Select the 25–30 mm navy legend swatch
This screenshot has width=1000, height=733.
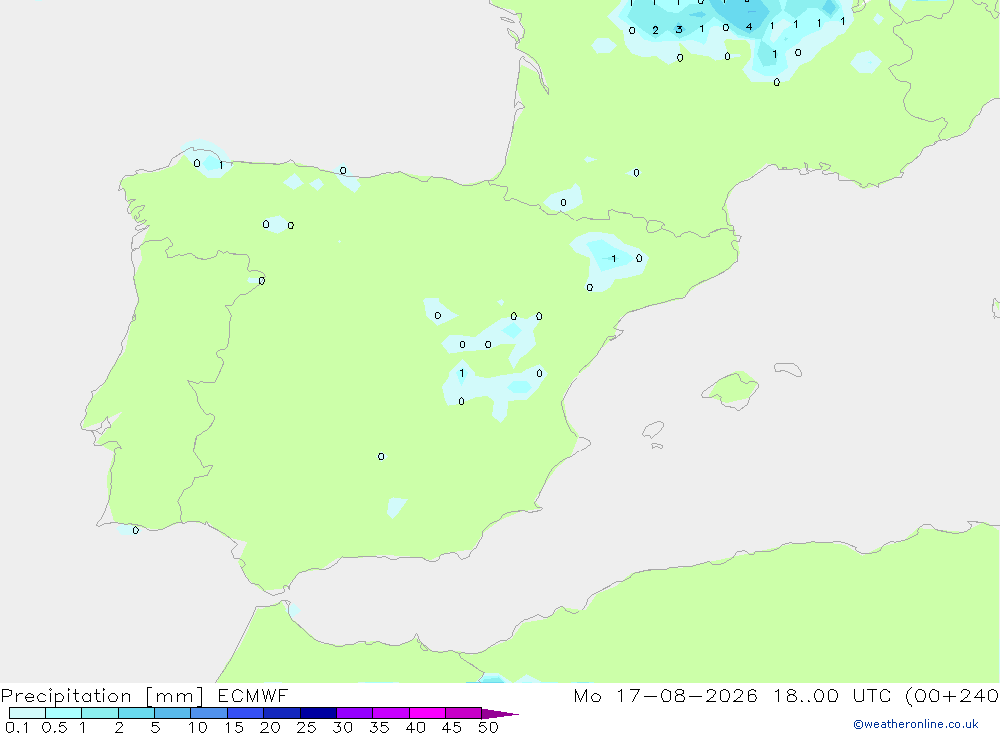pos(318,713)
